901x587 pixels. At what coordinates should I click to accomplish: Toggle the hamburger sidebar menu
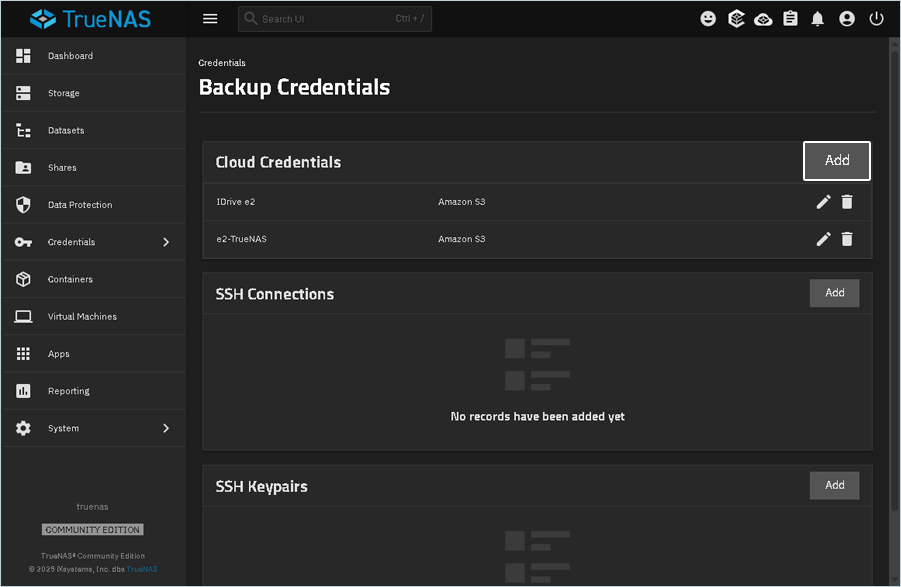coord(210,19)
